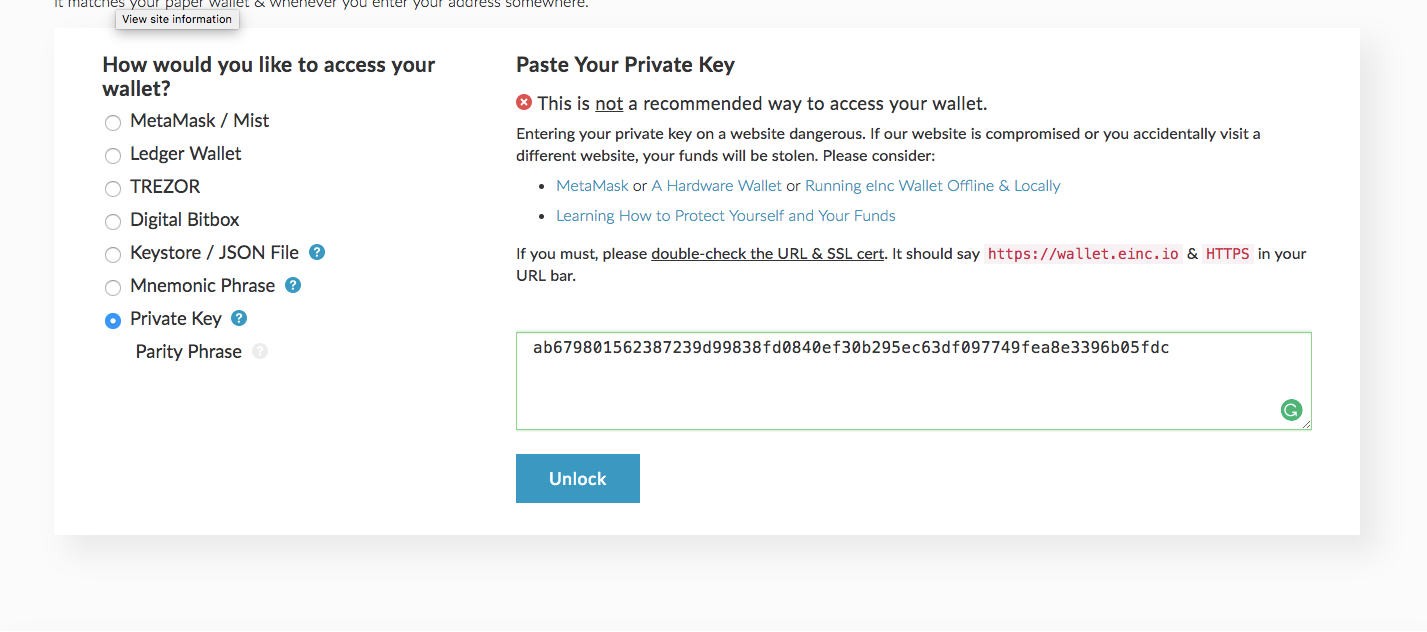Click help icon next to Keystore / JSON File
Screen dimensions: 1427x632
click(x=317, y=252)
